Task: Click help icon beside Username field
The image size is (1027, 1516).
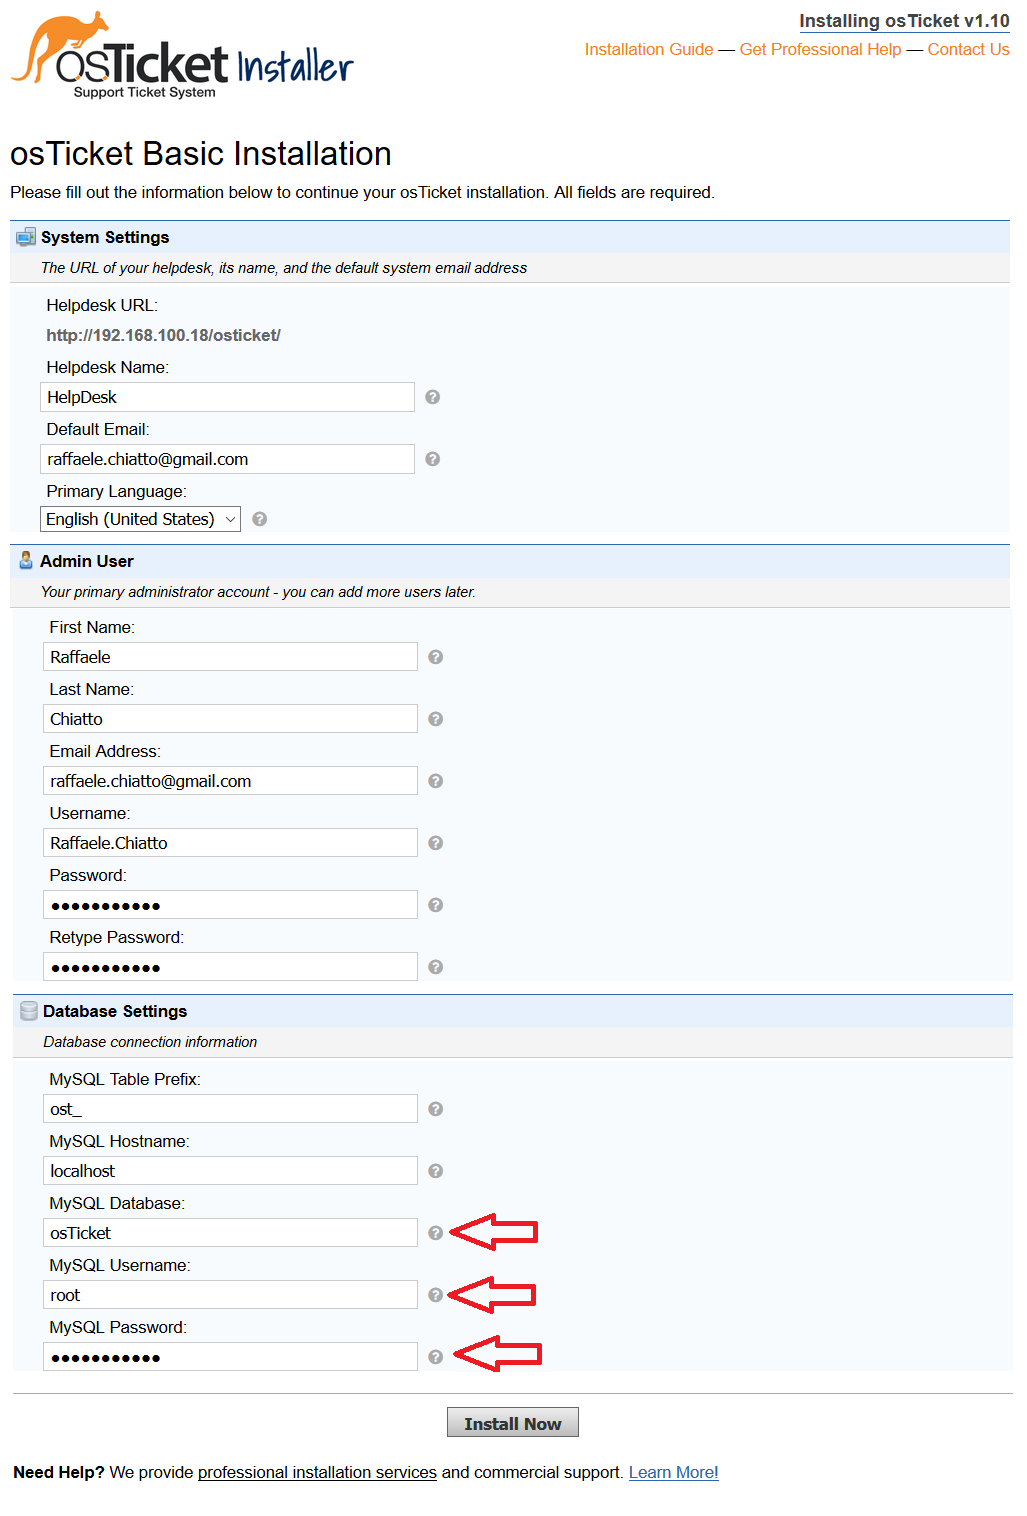Action: 435,843
